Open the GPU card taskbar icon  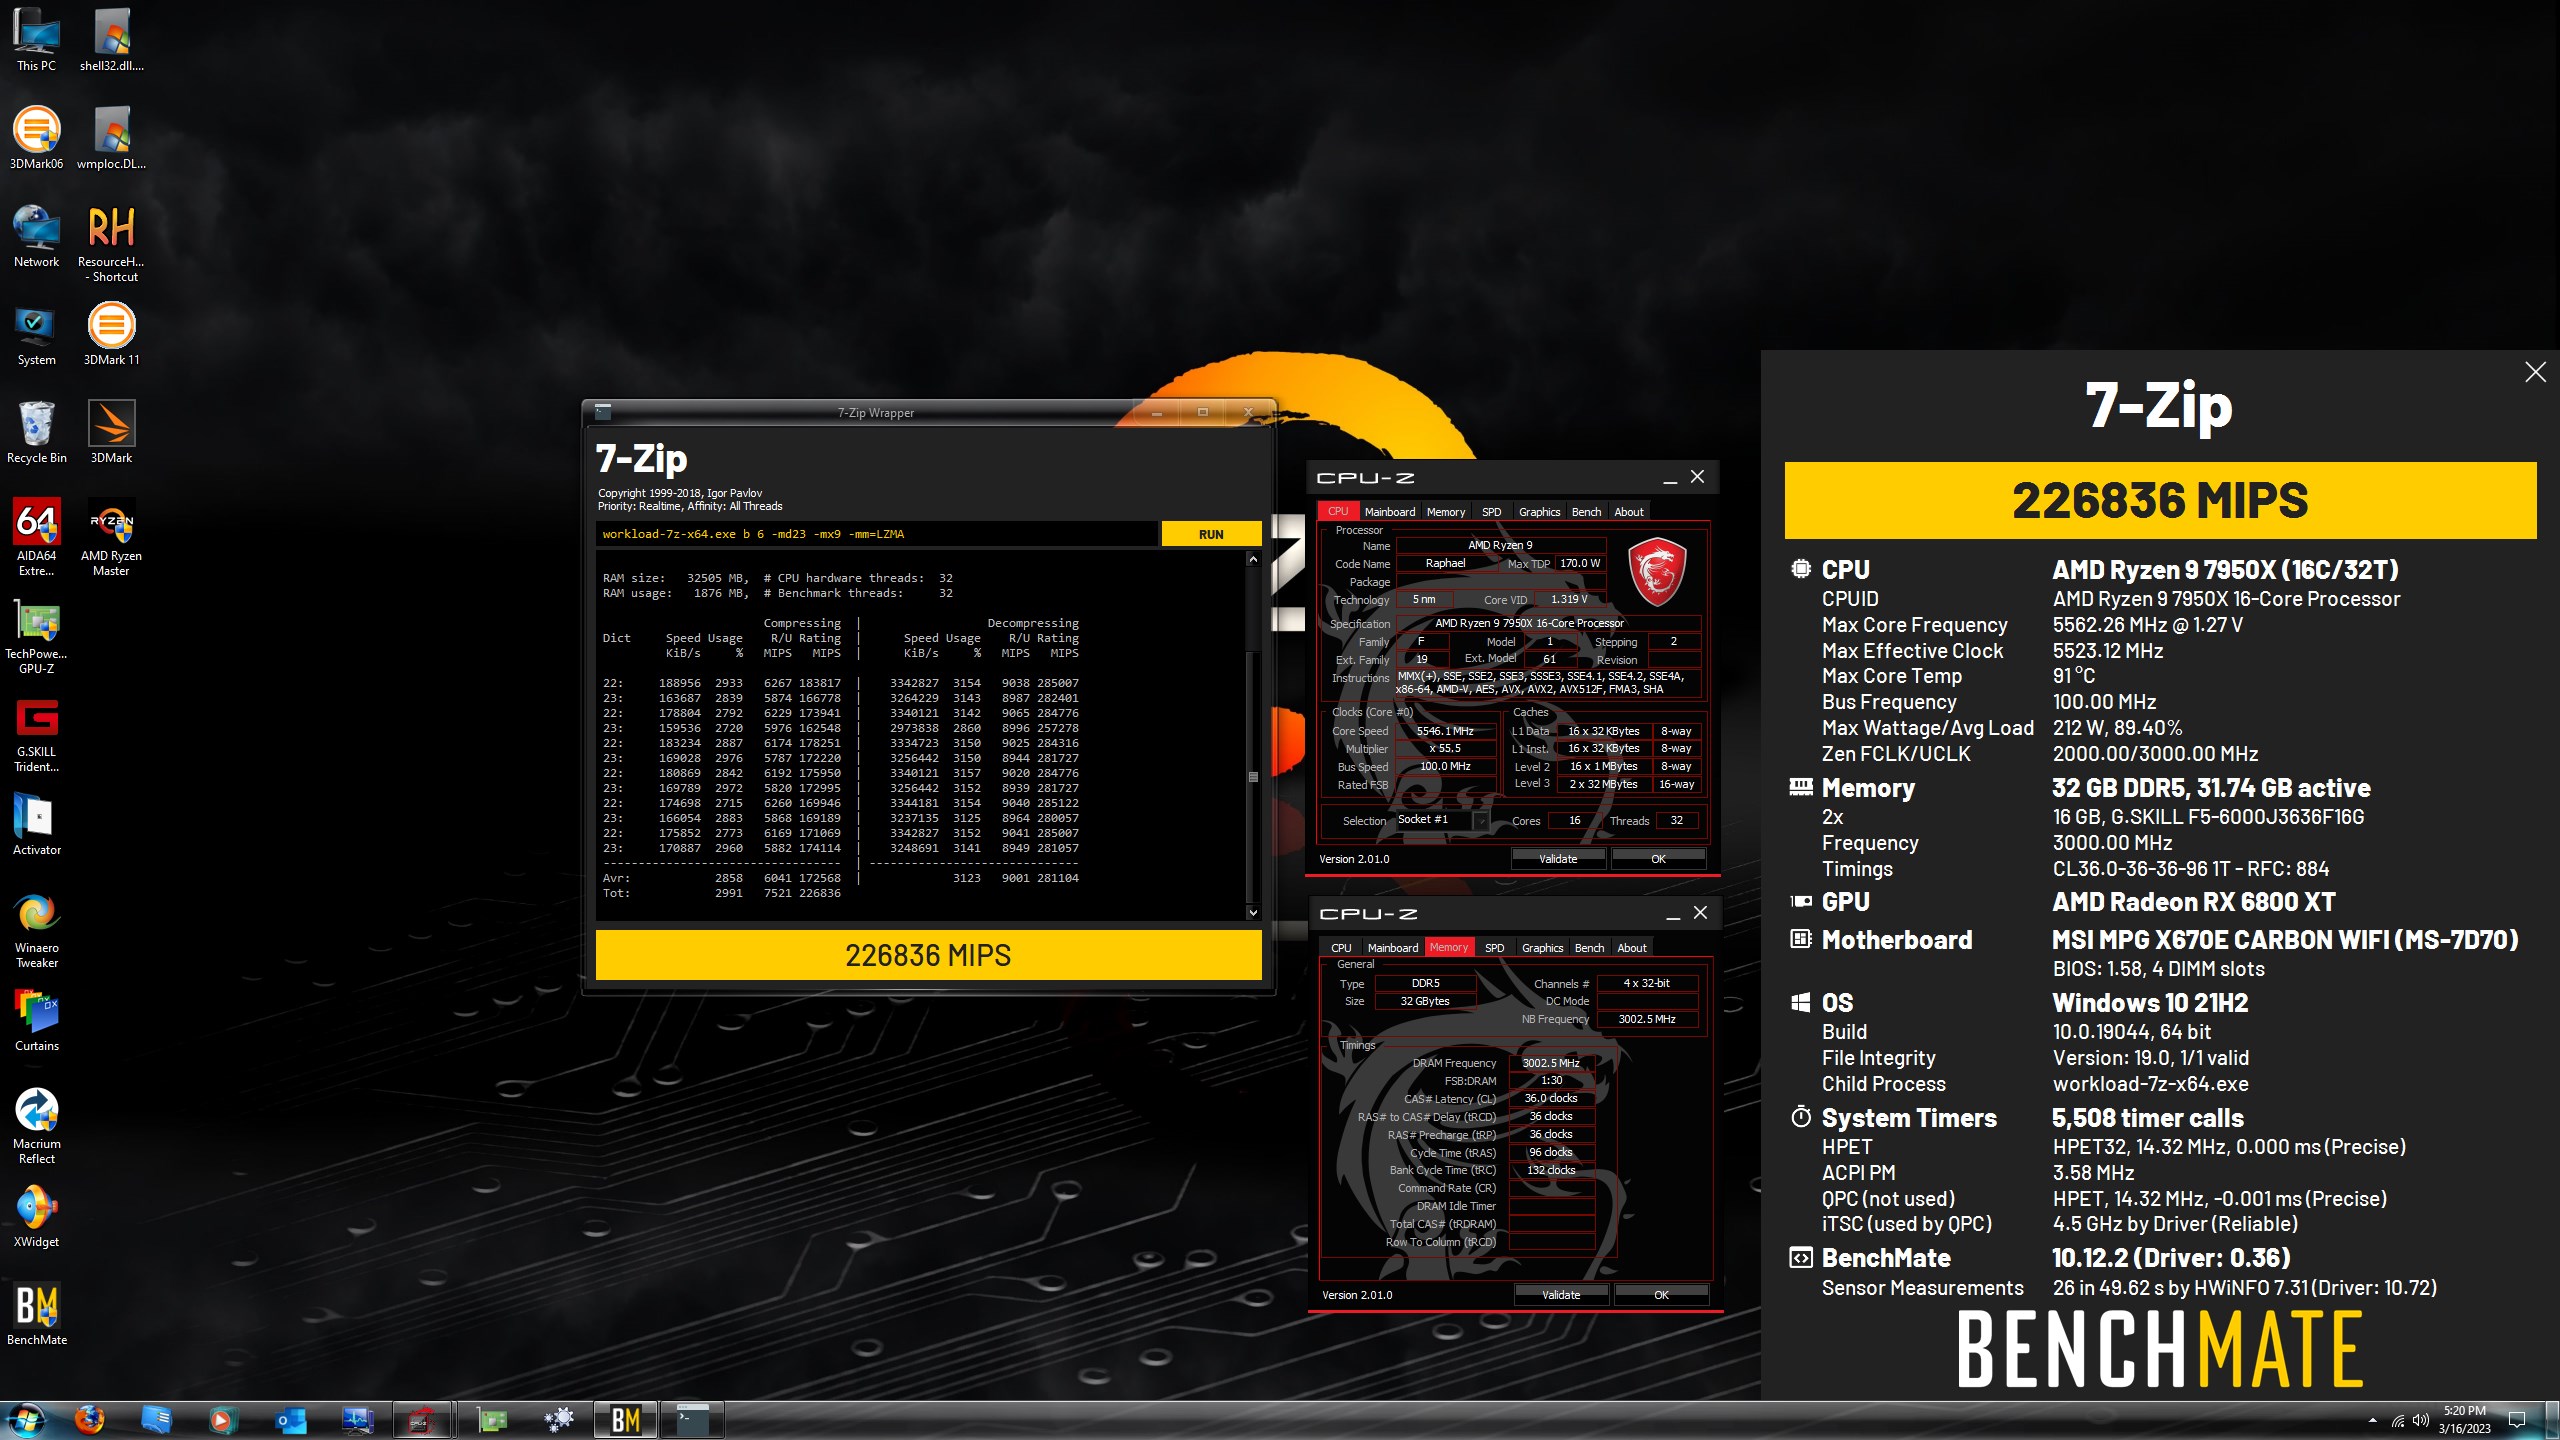coord(491,1420)
